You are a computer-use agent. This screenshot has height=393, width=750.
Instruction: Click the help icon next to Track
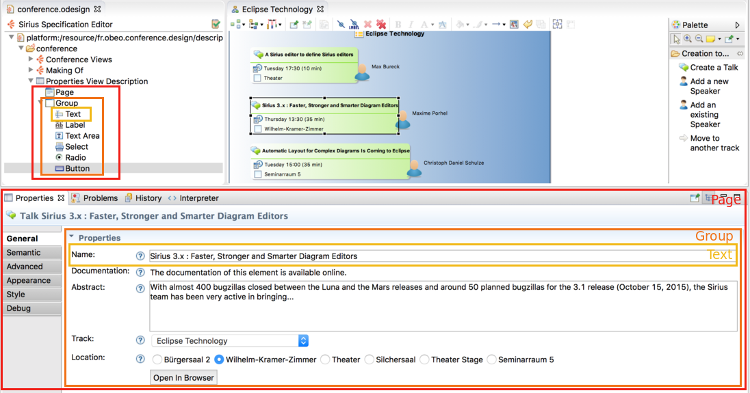coord(140,340)
